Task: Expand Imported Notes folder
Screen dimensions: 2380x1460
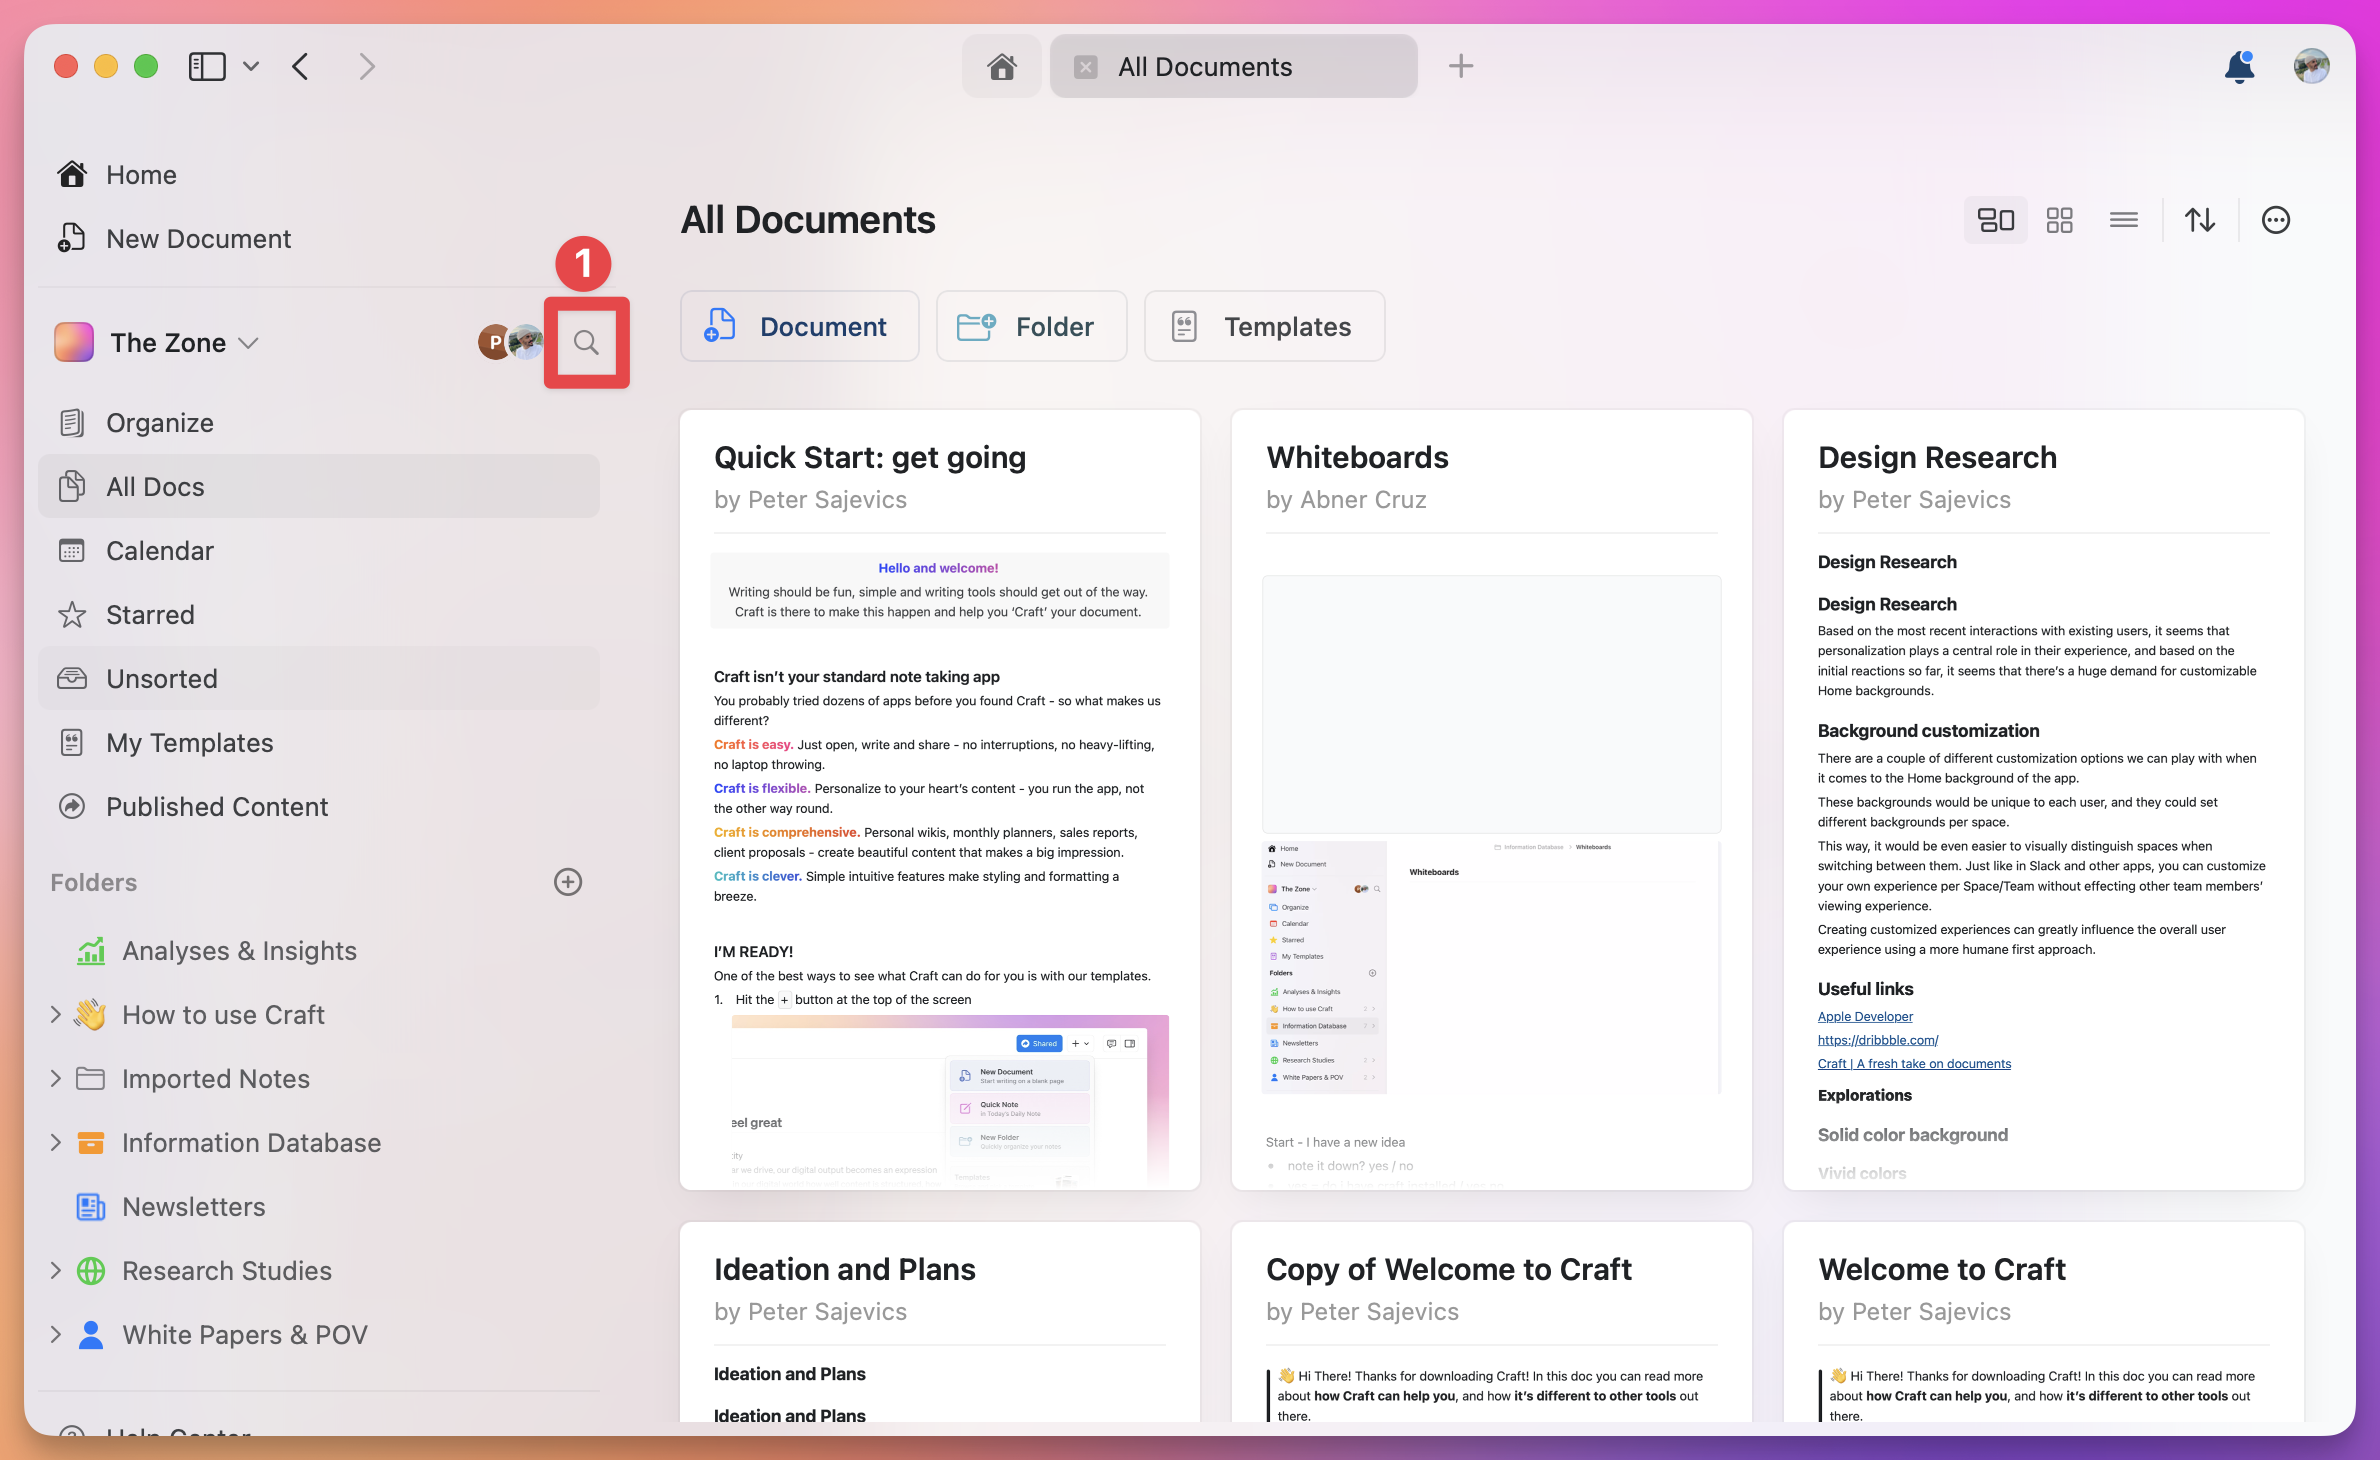Action: [56, 1078]
